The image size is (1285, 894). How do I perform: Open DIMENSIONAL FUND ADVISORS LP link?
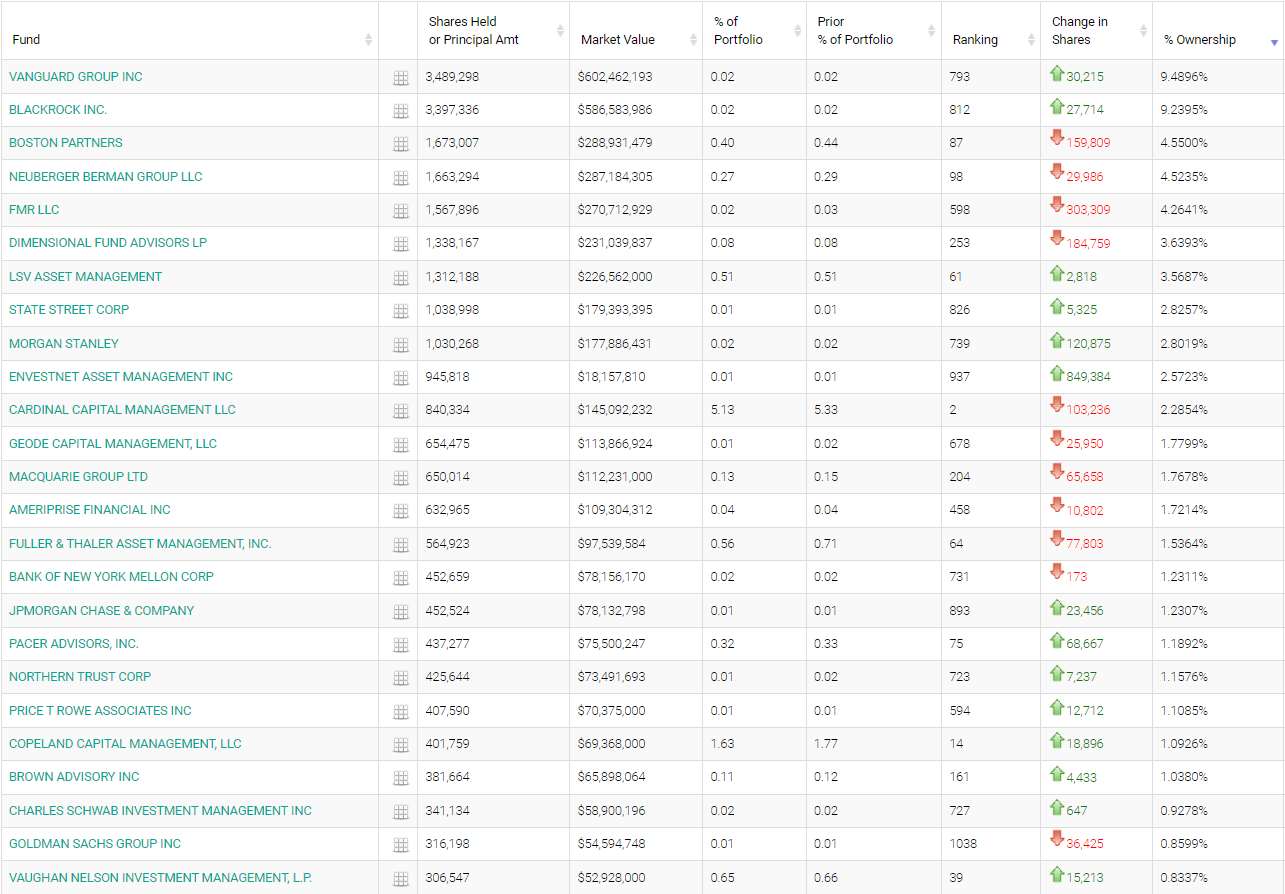(x=108, y=243)
